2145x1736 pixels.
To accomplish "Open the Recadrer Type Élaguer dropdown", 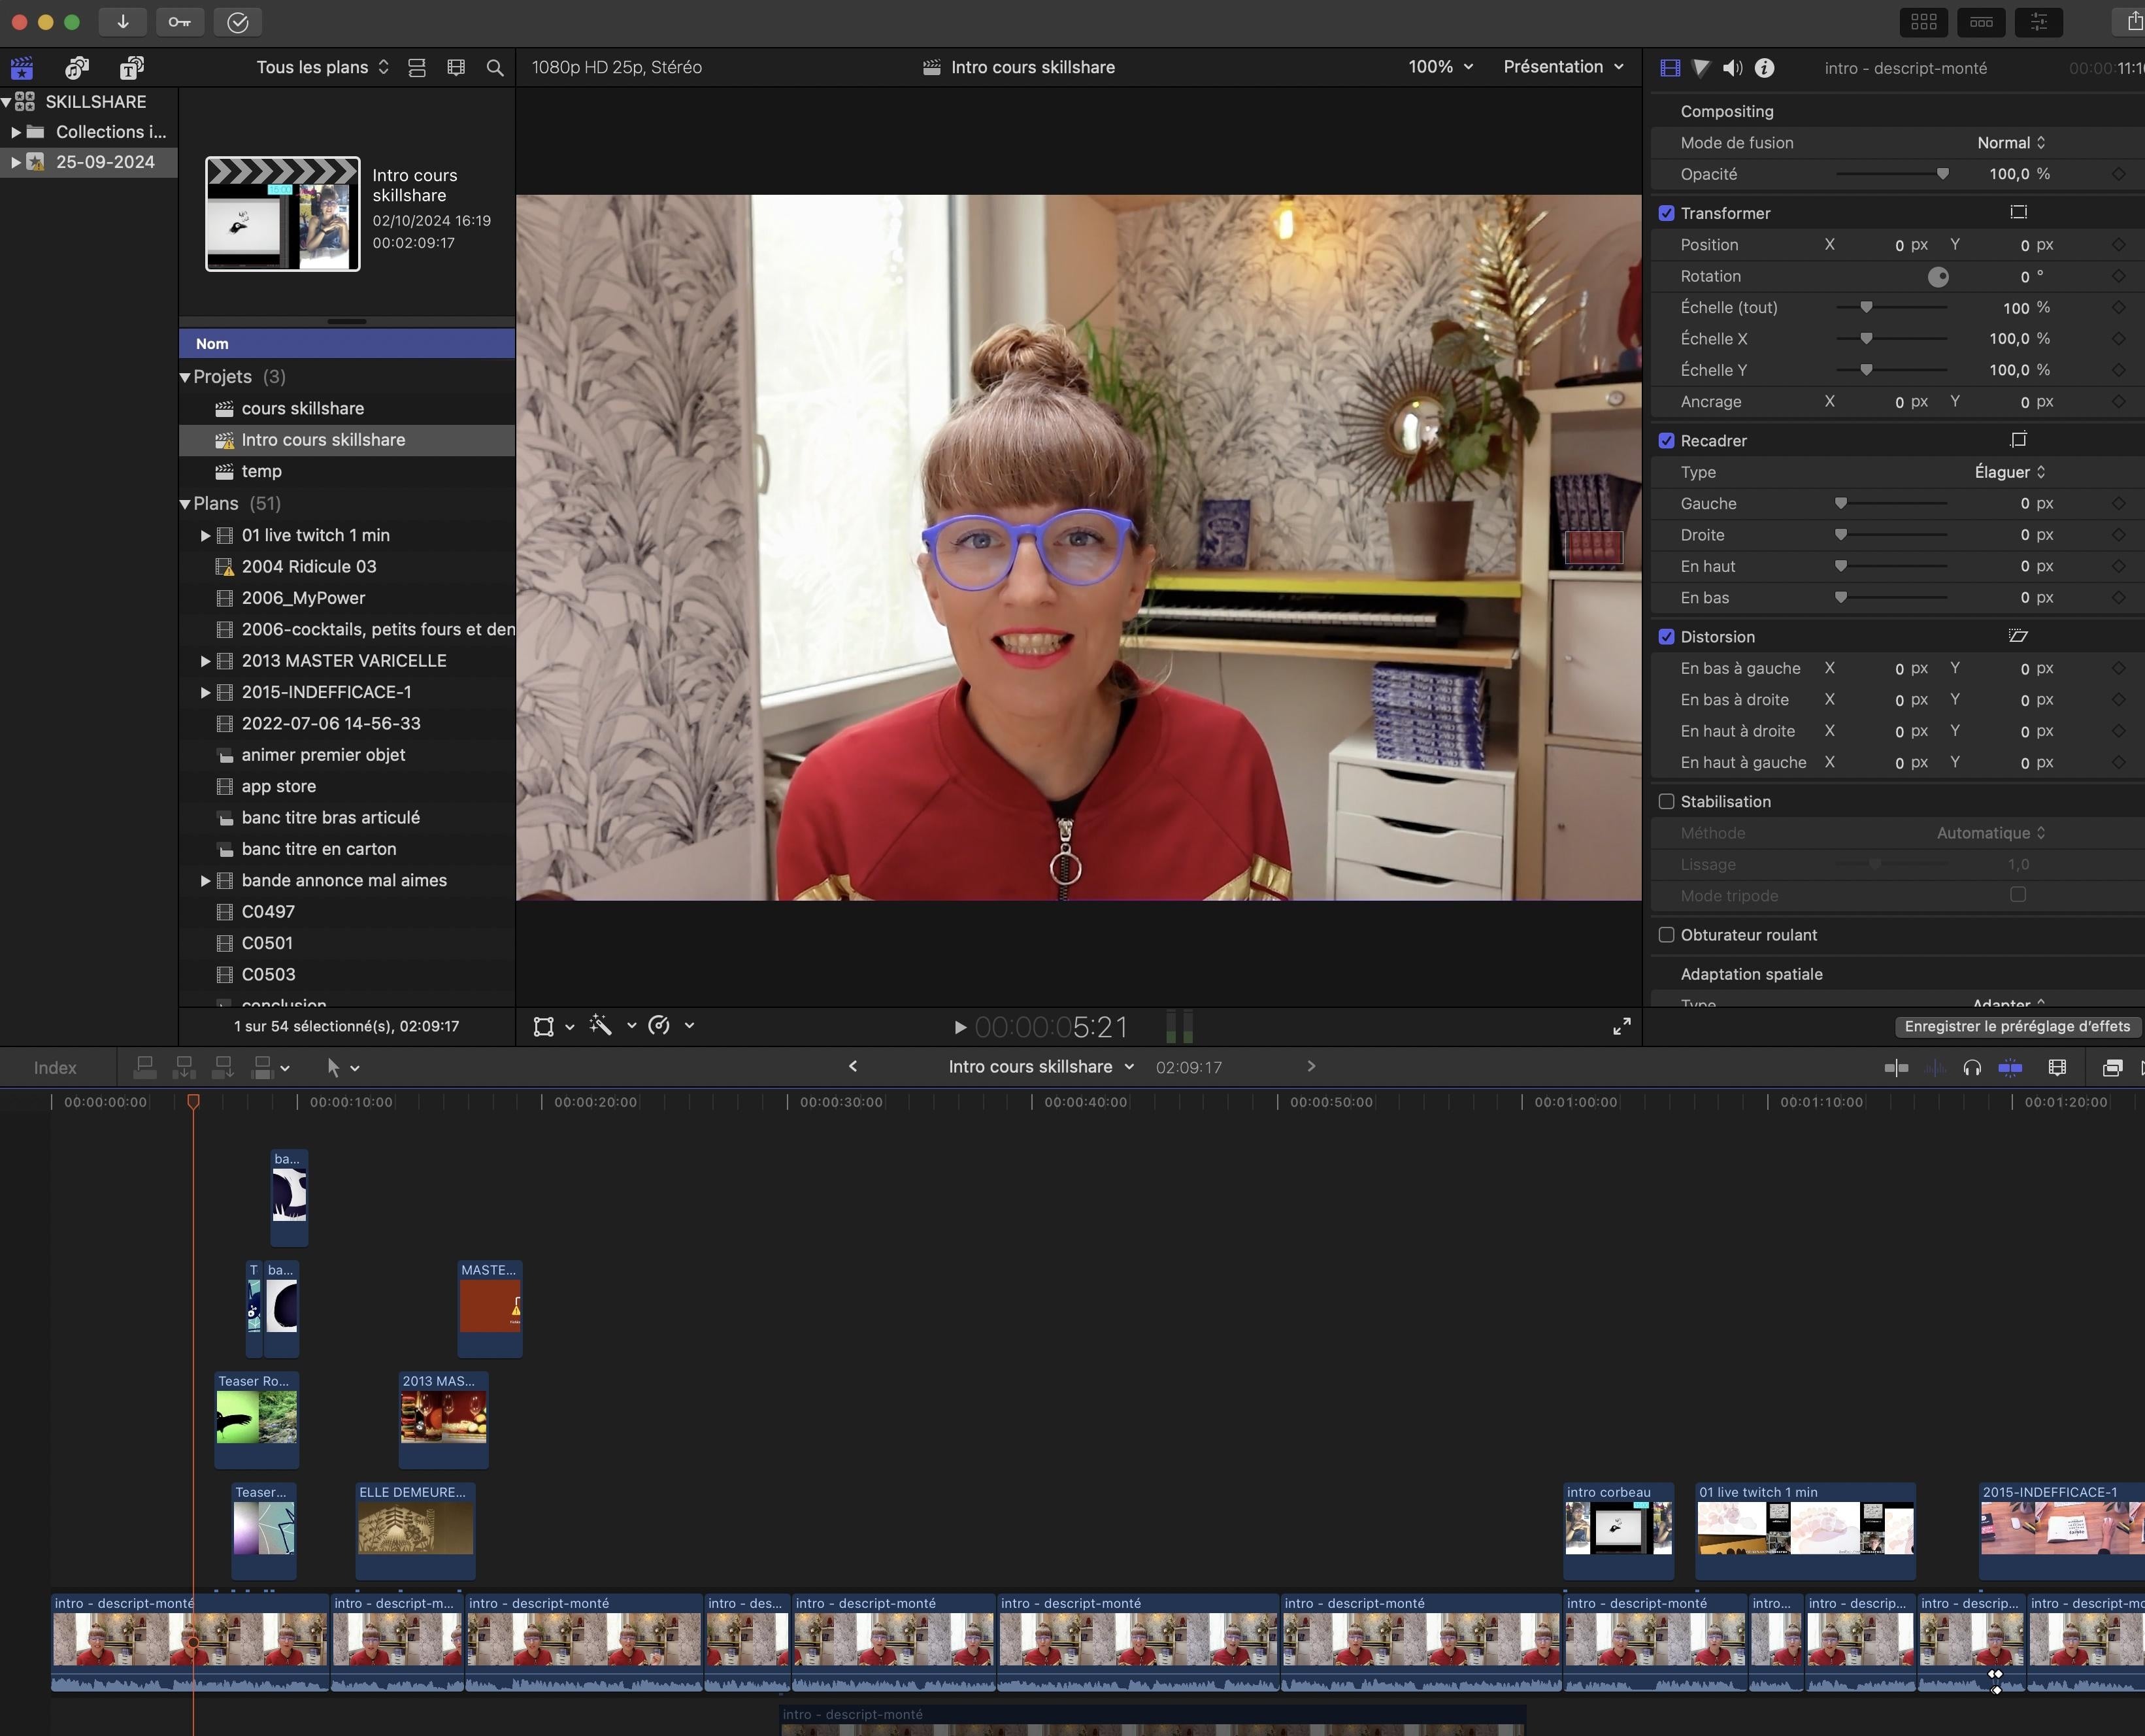I will click(2010, 472).
